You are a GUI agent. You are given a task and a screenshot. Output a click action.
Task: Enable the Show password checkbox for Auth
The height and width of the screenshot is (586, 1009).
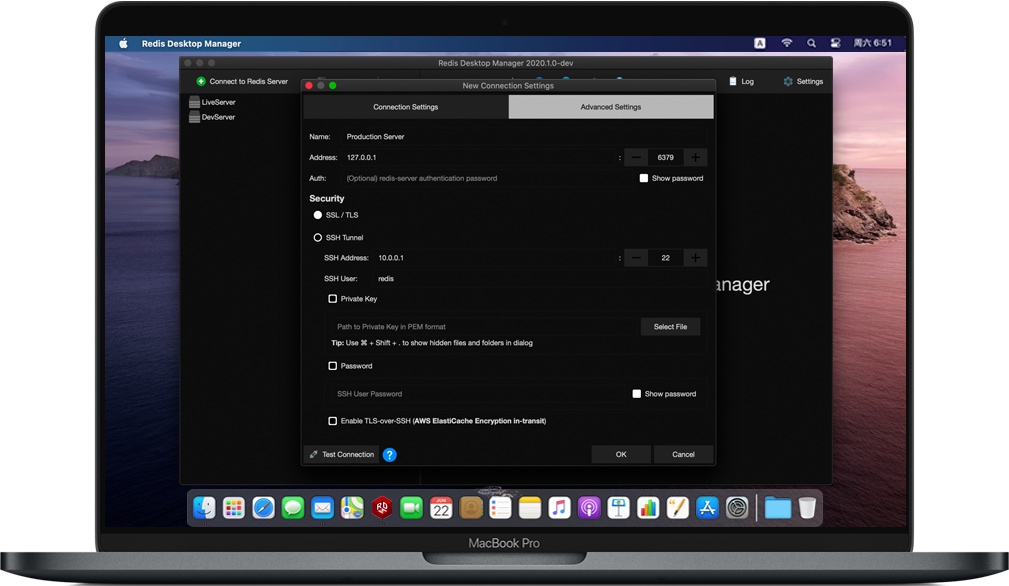point(644,177)
